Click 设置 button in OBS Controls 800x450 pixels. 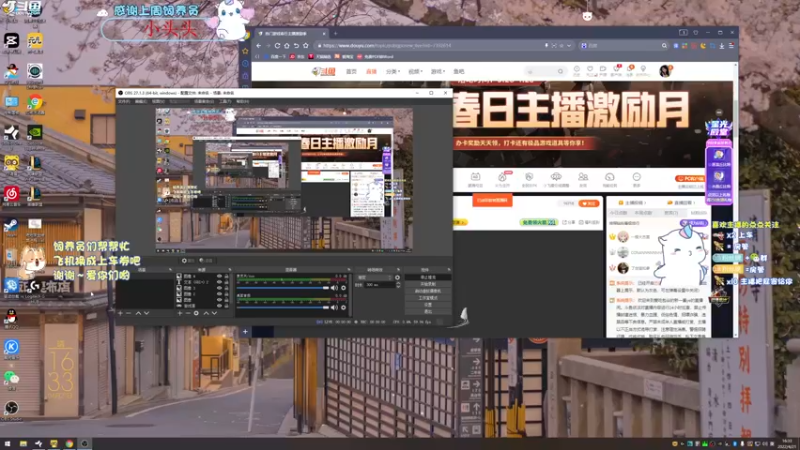pos(428,305)
